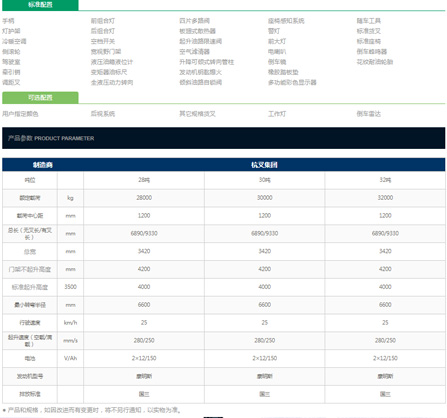Click the 产品参数 PRODUCT PARAMETER header bar

click(223, 138)
